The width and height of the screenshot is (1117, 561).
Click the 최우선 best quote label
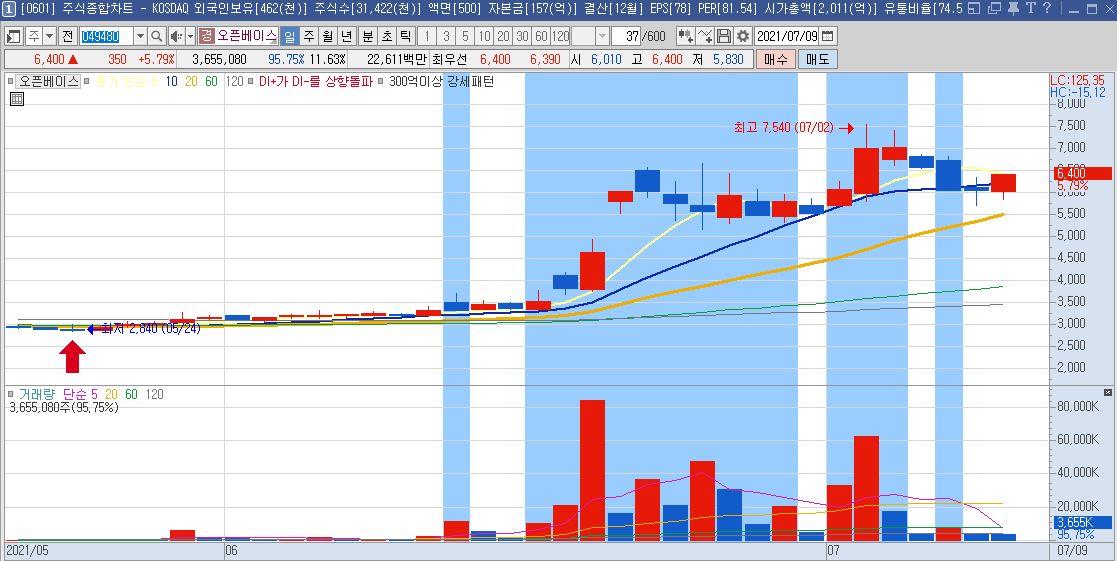[449, 59]
